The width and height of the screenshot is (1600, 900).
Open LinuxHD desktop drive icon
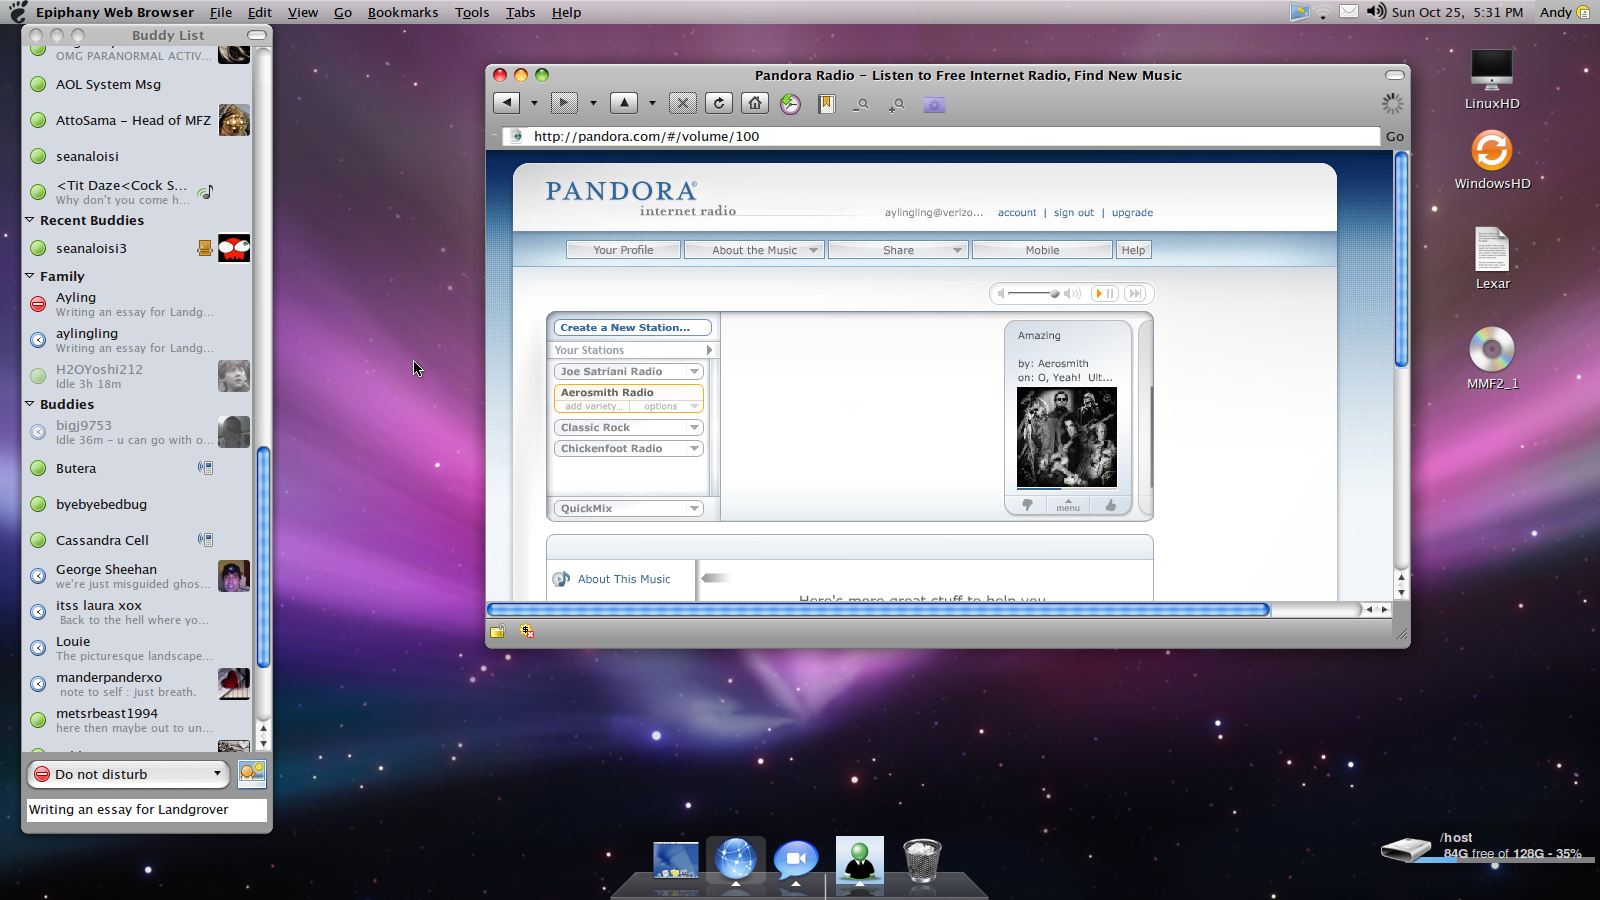click(1492, 72)
